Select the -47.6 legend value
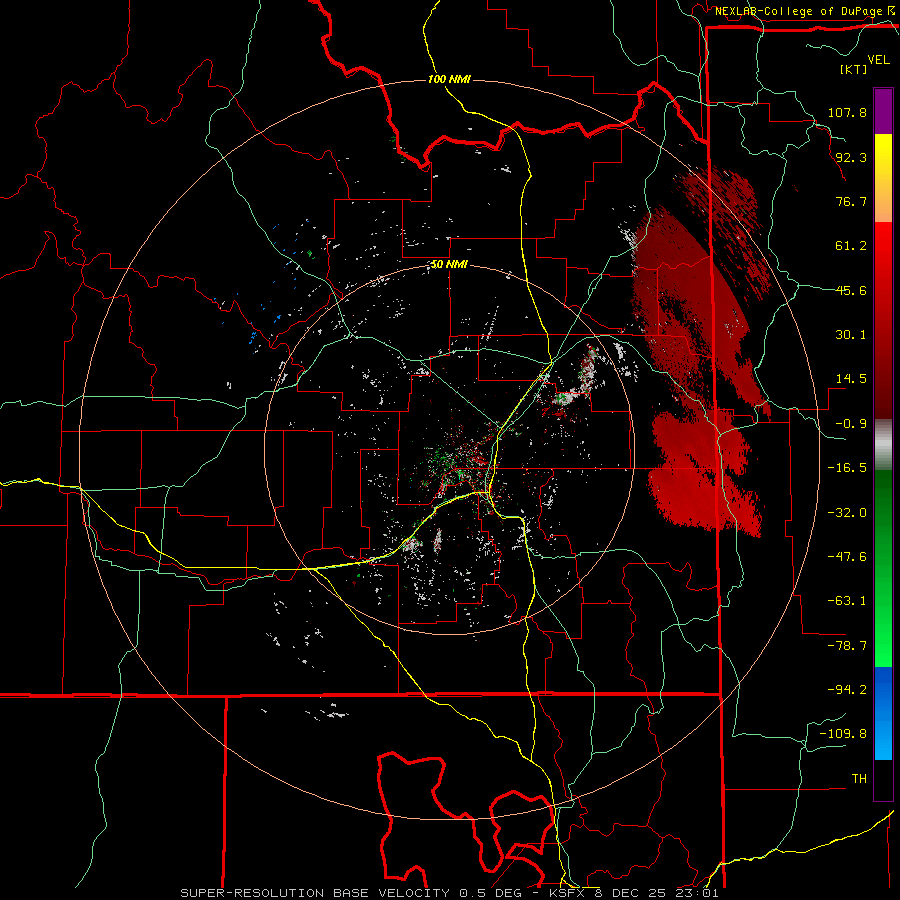This screenshot has height=900, width=900. (847, 557)
